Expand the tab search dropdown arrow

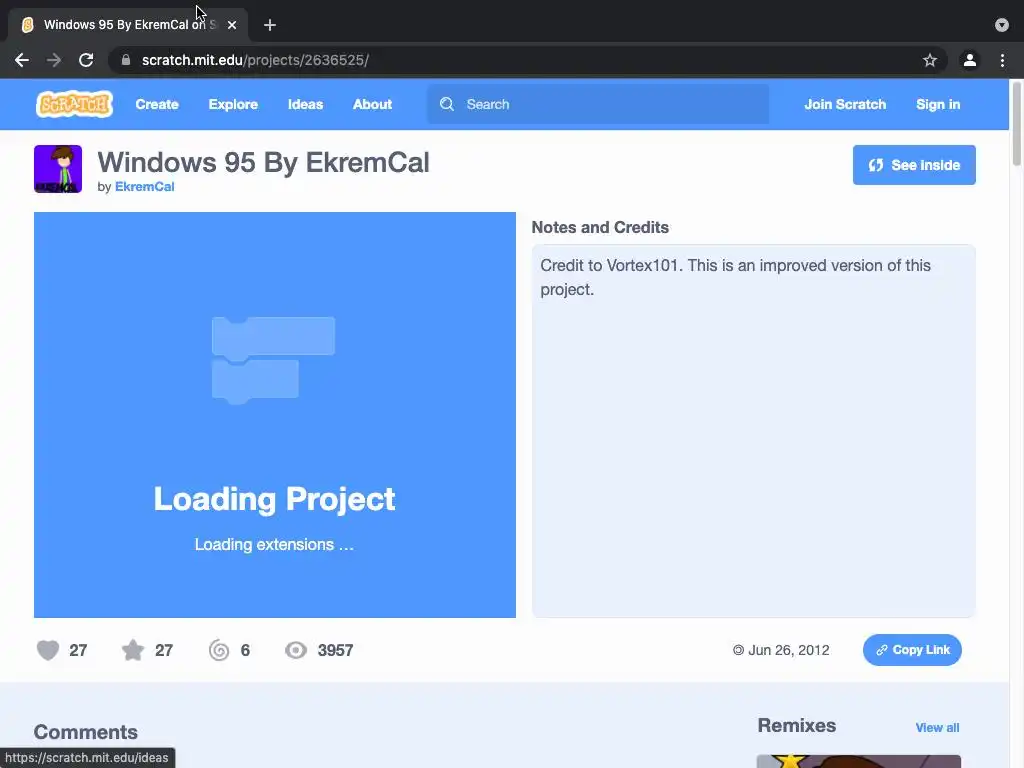click(x=1002, y=25)
